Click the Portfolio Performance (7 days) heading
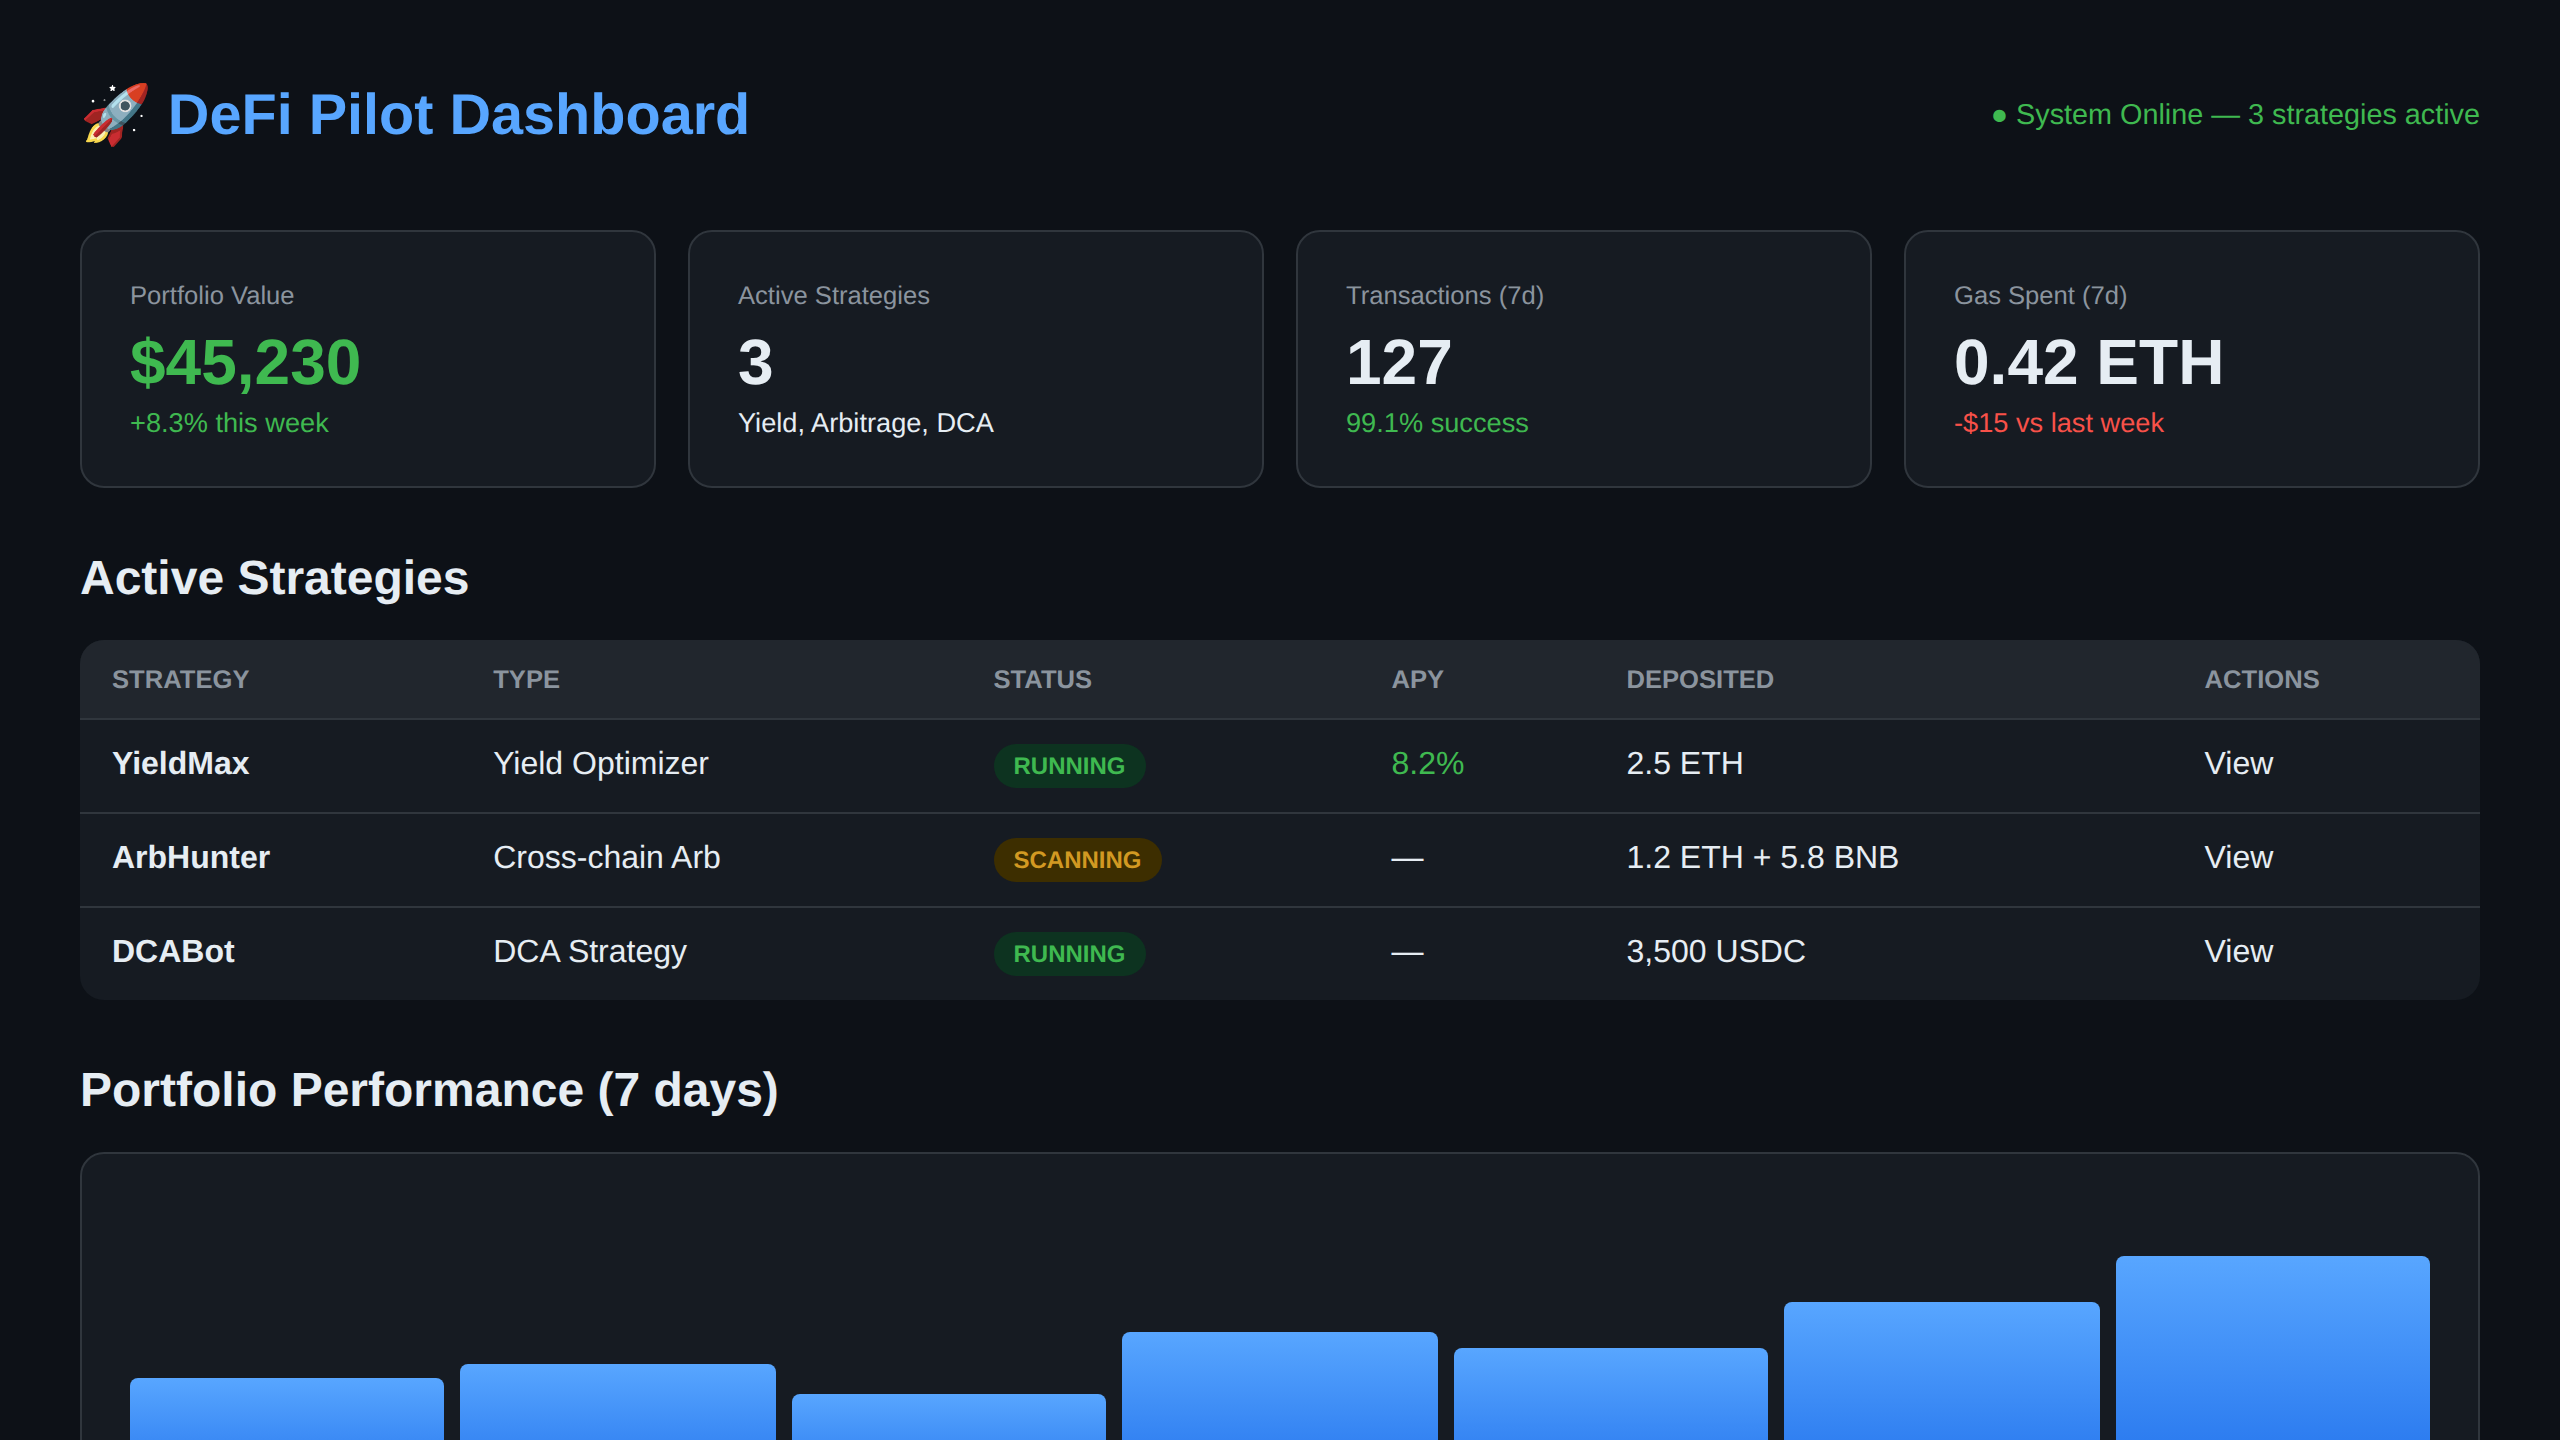 429,1090
